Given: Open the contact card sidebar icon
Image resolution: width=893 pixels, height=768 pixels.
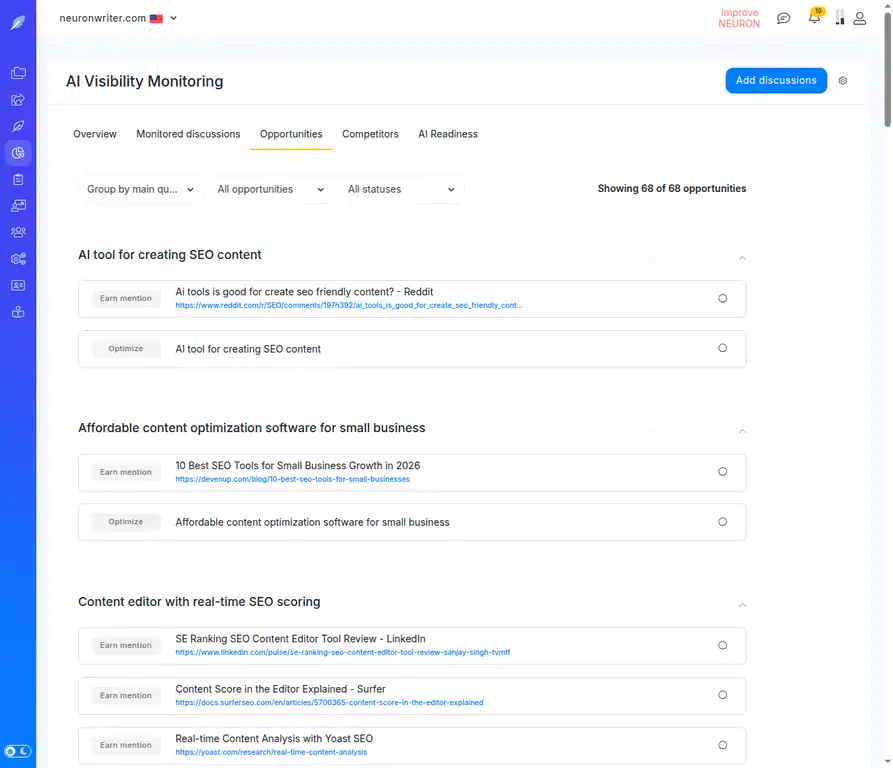Looking at the screenshot, I should [x=18, y=285].
